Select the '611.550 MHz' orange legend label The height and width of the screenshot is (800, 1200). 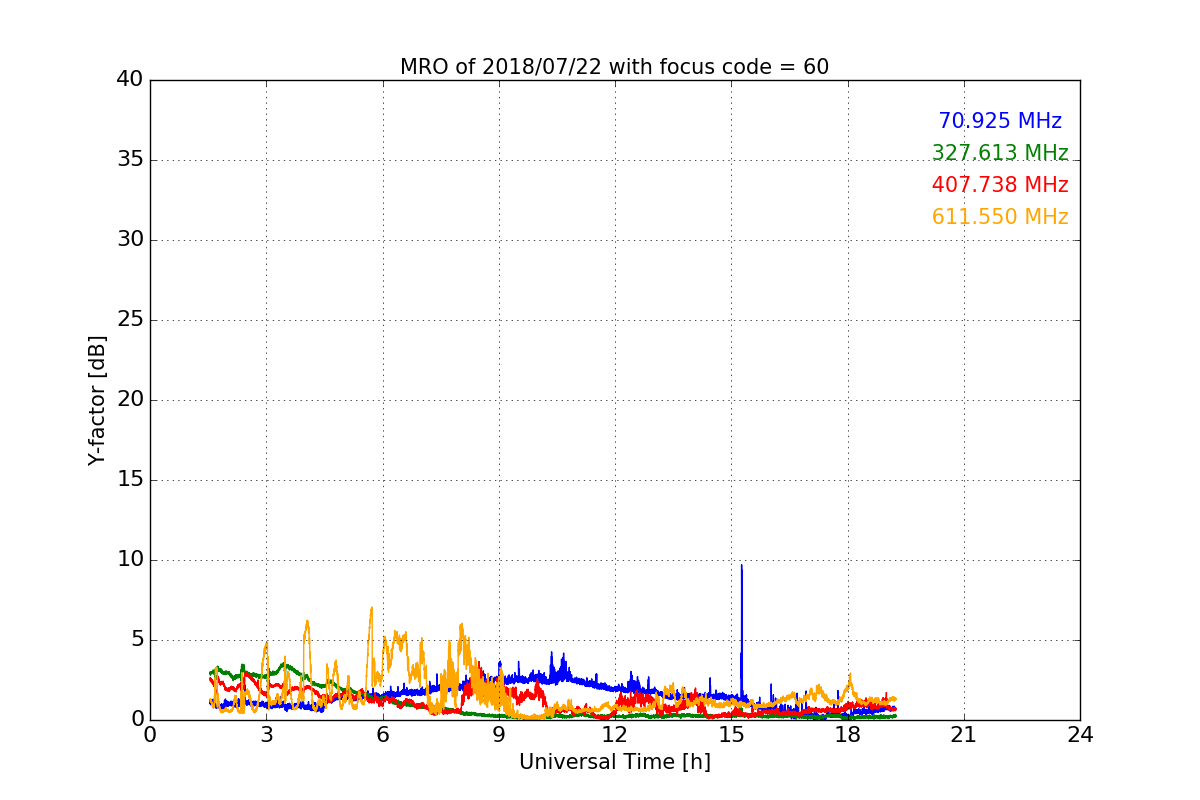1000,217
